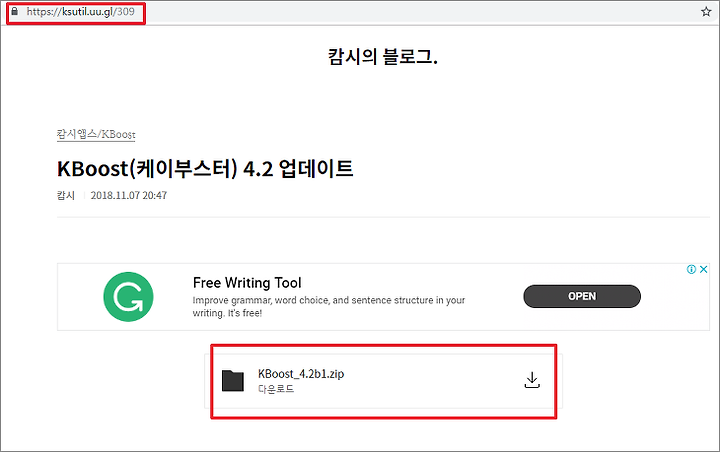
Task: Click the green Grammarly logo in the ad
Action: [128, 297]
